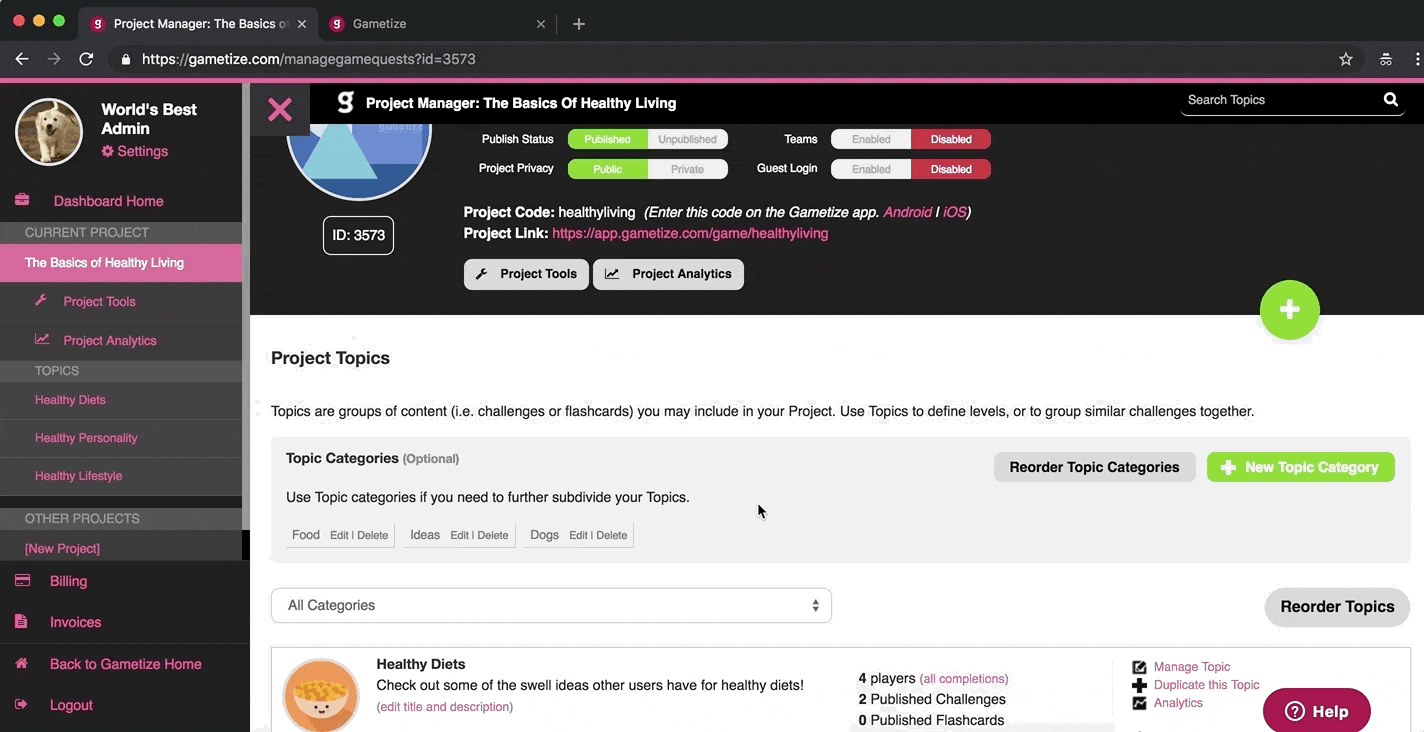The width and height of the screenshot is (1424, 732).
Task: Click the Project Analytics button
Action: coord(668,274)
